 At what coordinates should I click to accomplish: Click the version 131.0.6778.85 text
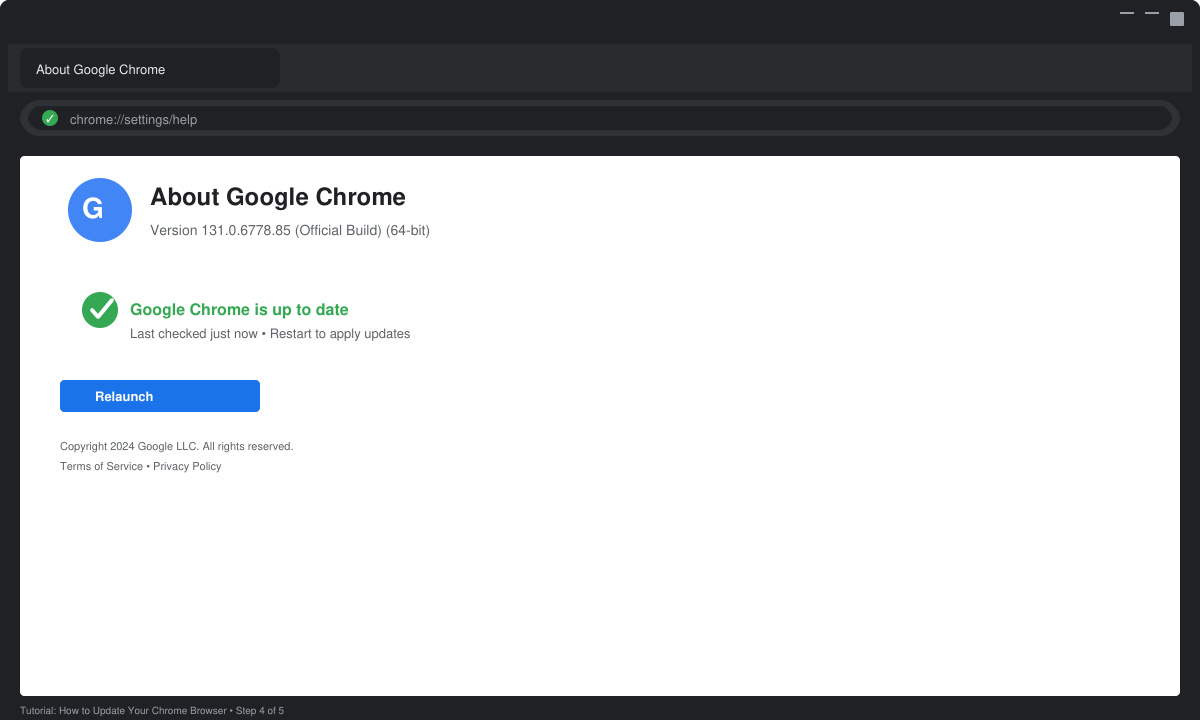(290, 230)
